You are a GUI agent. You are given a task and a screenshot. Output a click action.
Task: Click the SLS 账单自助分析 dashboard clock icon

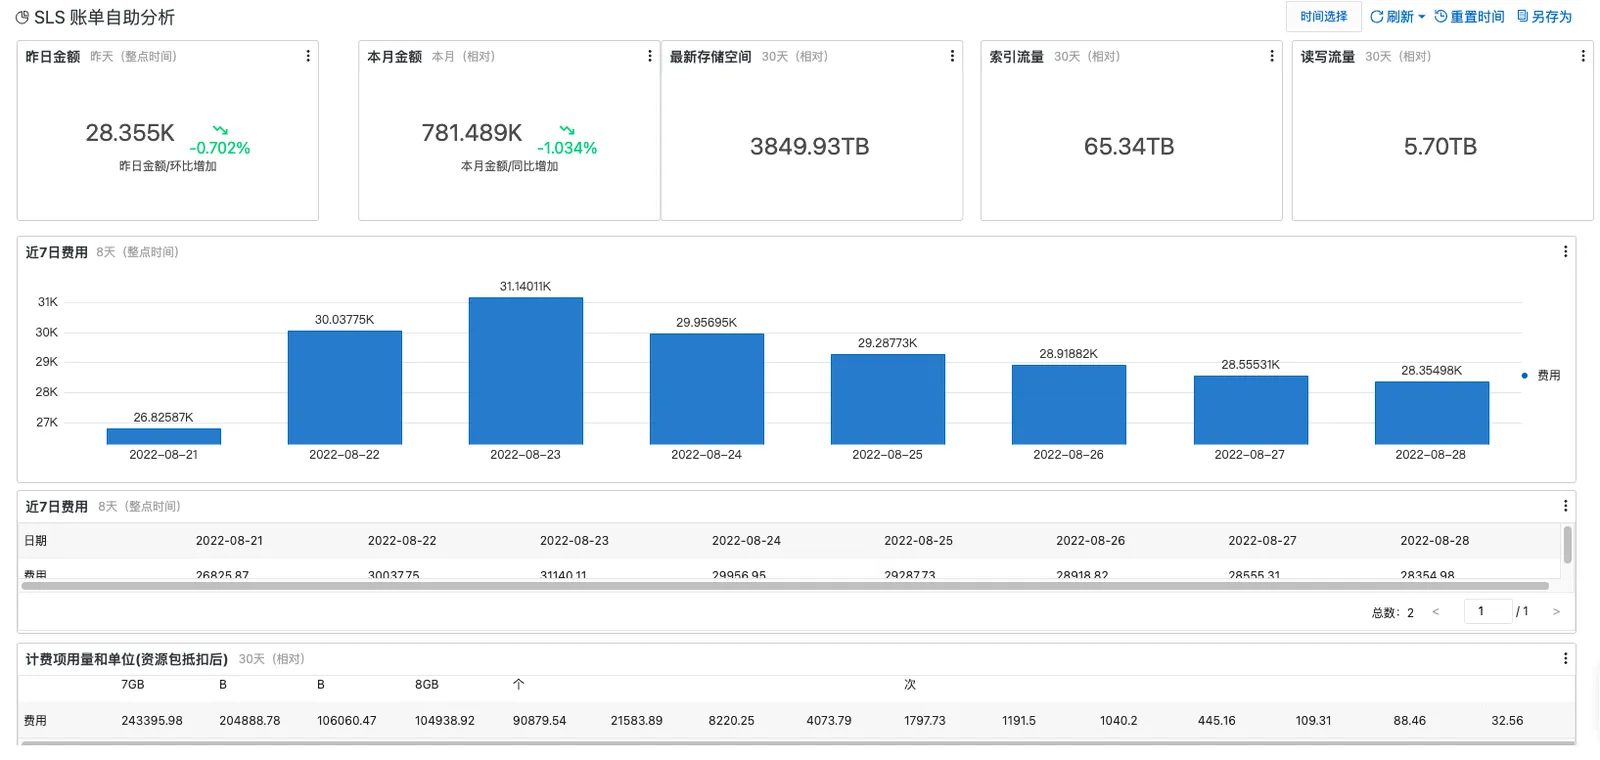tap(22, 18)
